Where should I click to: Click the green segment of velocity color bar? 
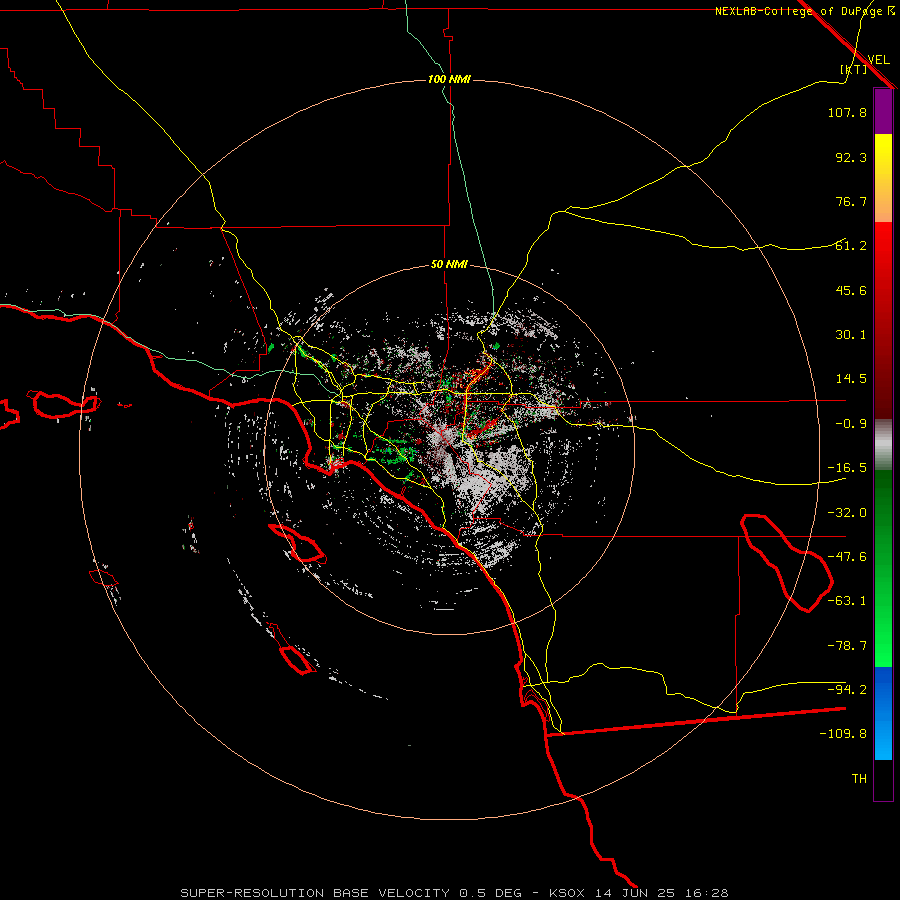pos(883,568)
